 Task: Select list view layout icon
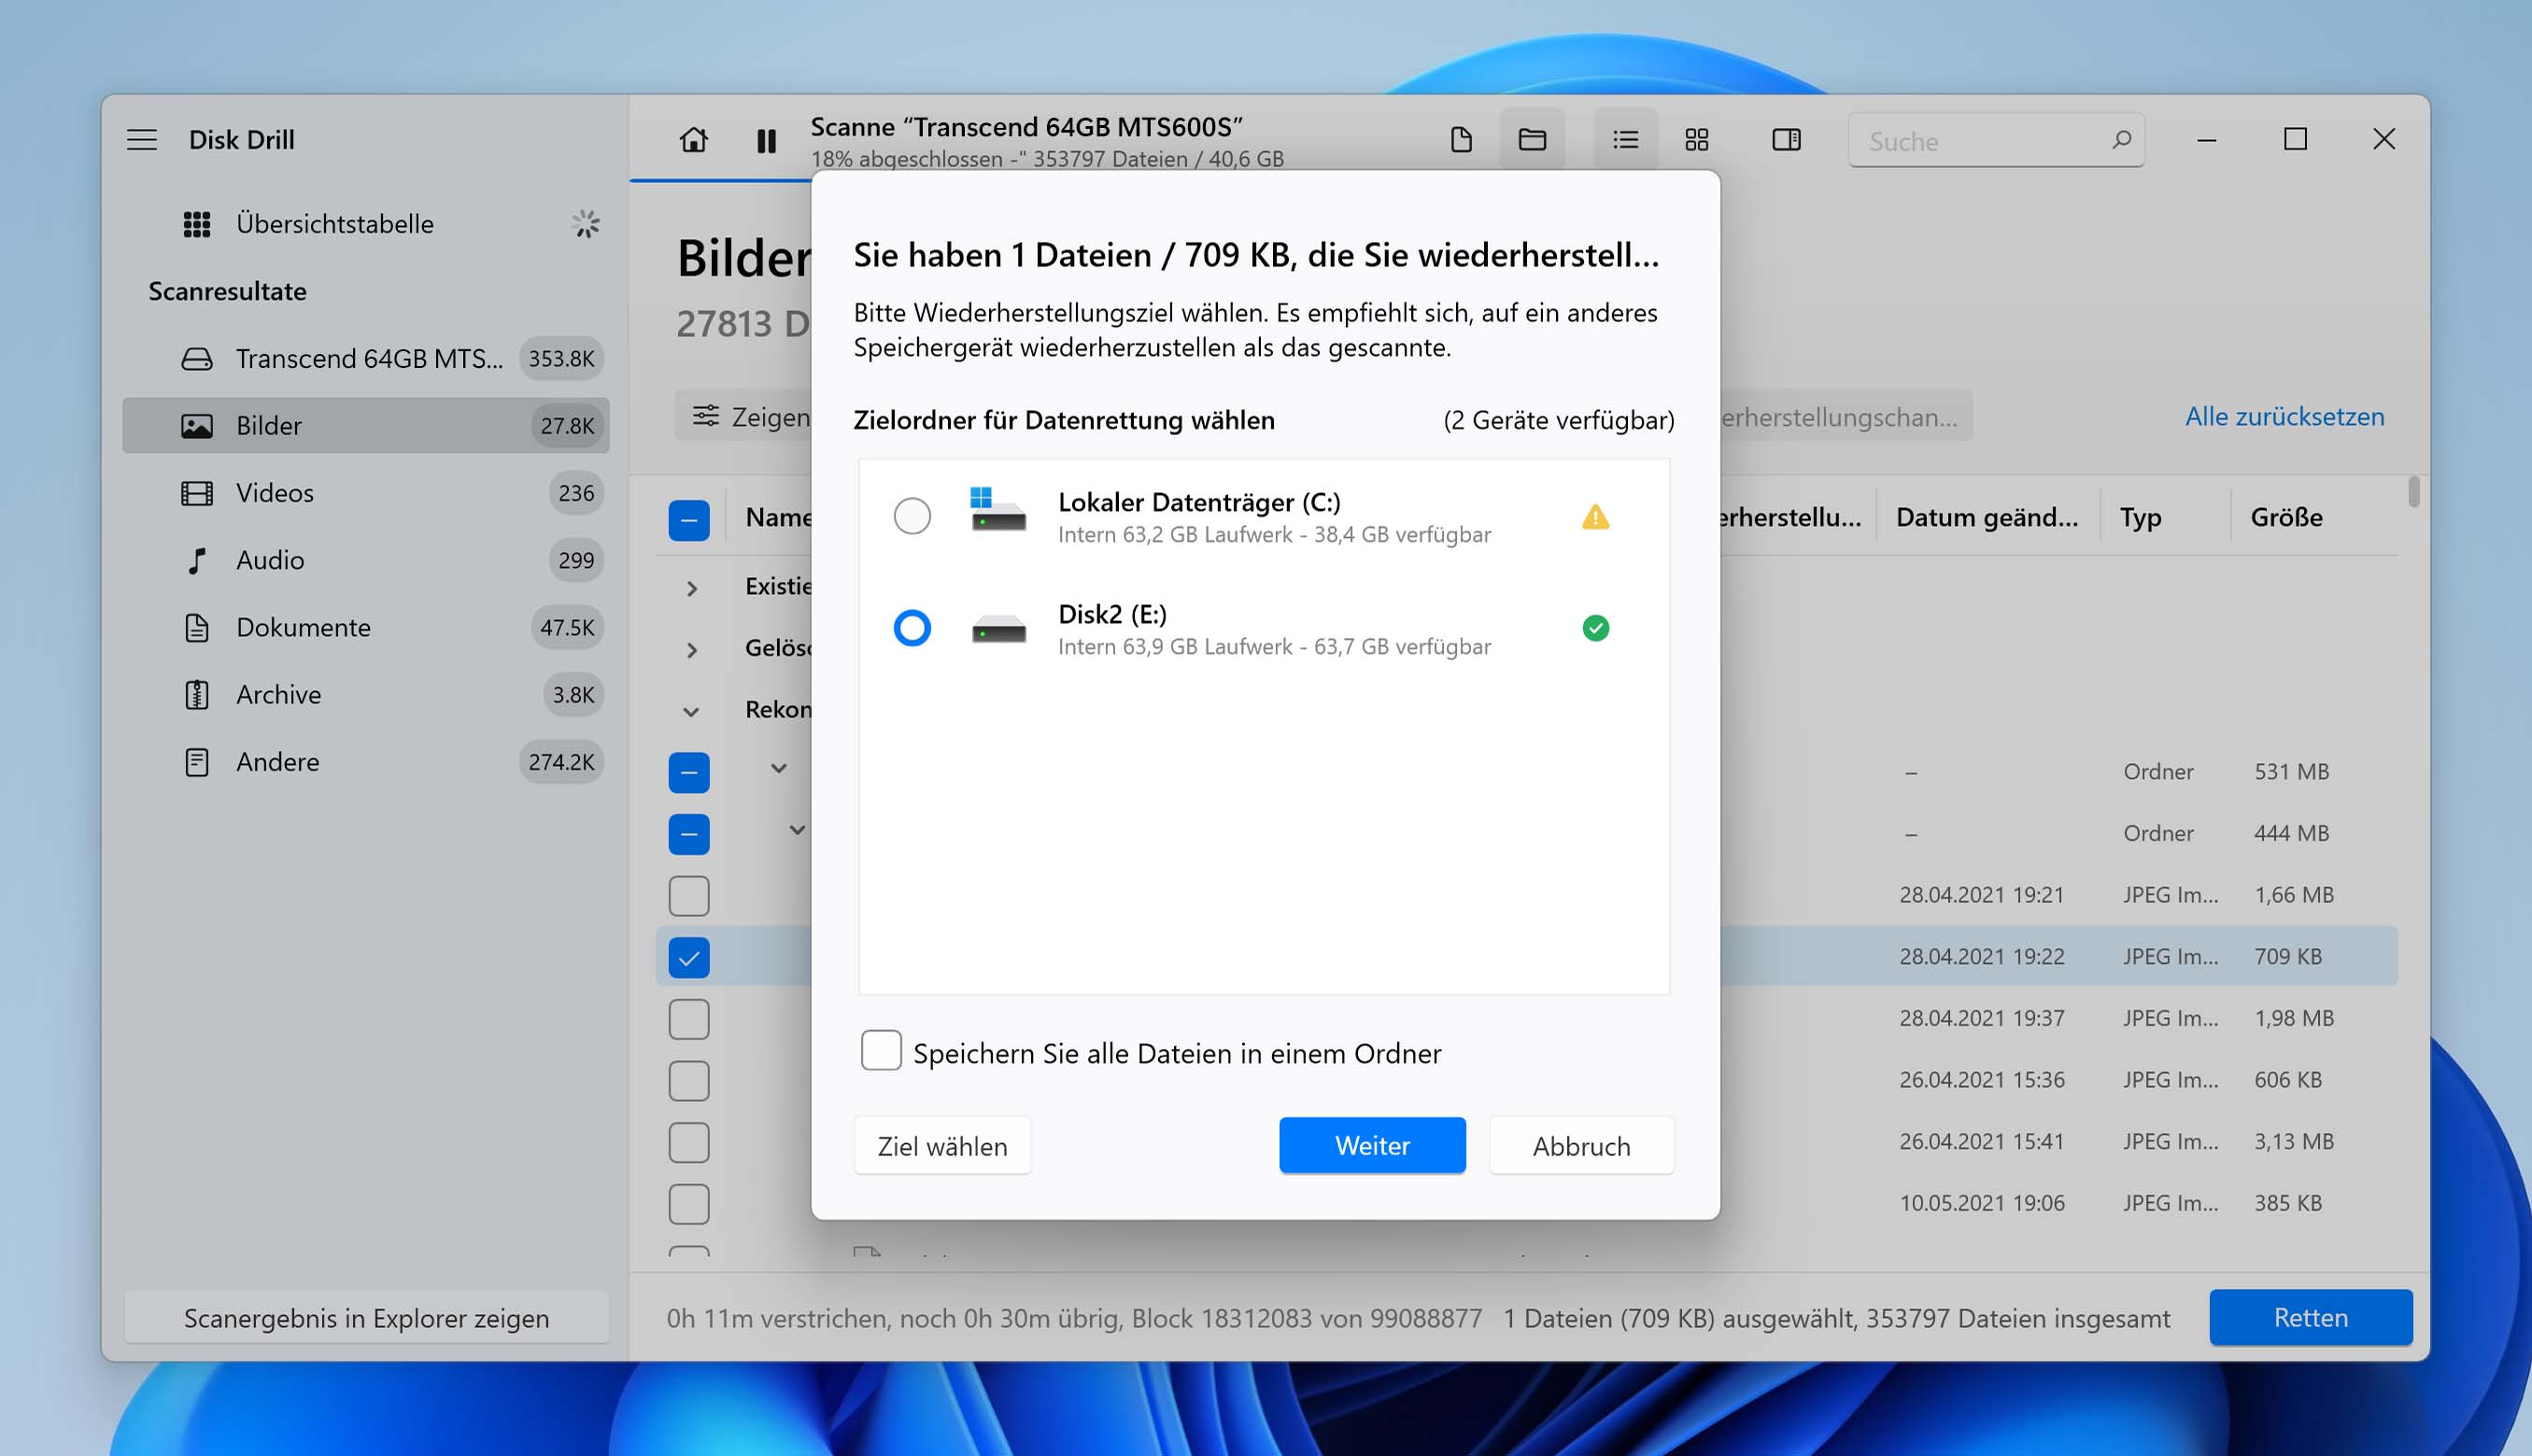1625,139
